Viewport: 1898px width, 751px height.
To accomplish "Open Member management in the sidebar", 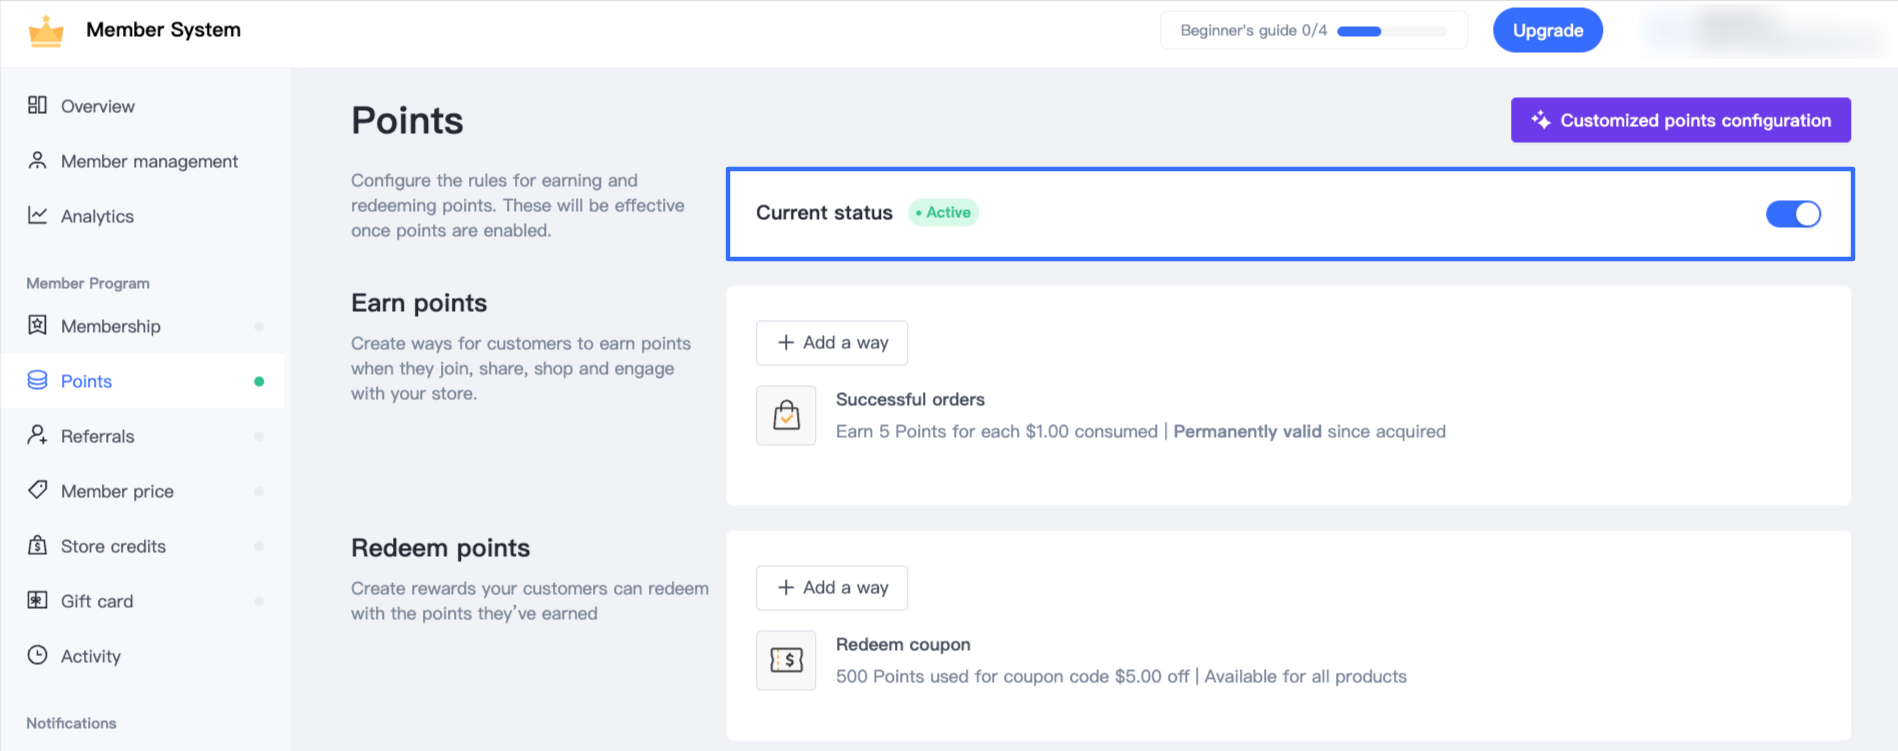I will pyautogui.click(x=149, y=161).
